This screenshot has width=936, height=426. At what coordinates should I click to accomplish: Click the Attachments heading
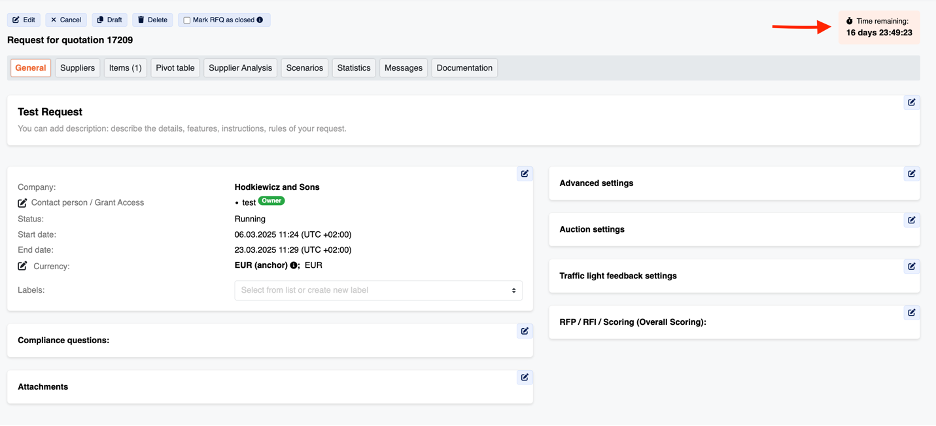click(x=43, y=387)
